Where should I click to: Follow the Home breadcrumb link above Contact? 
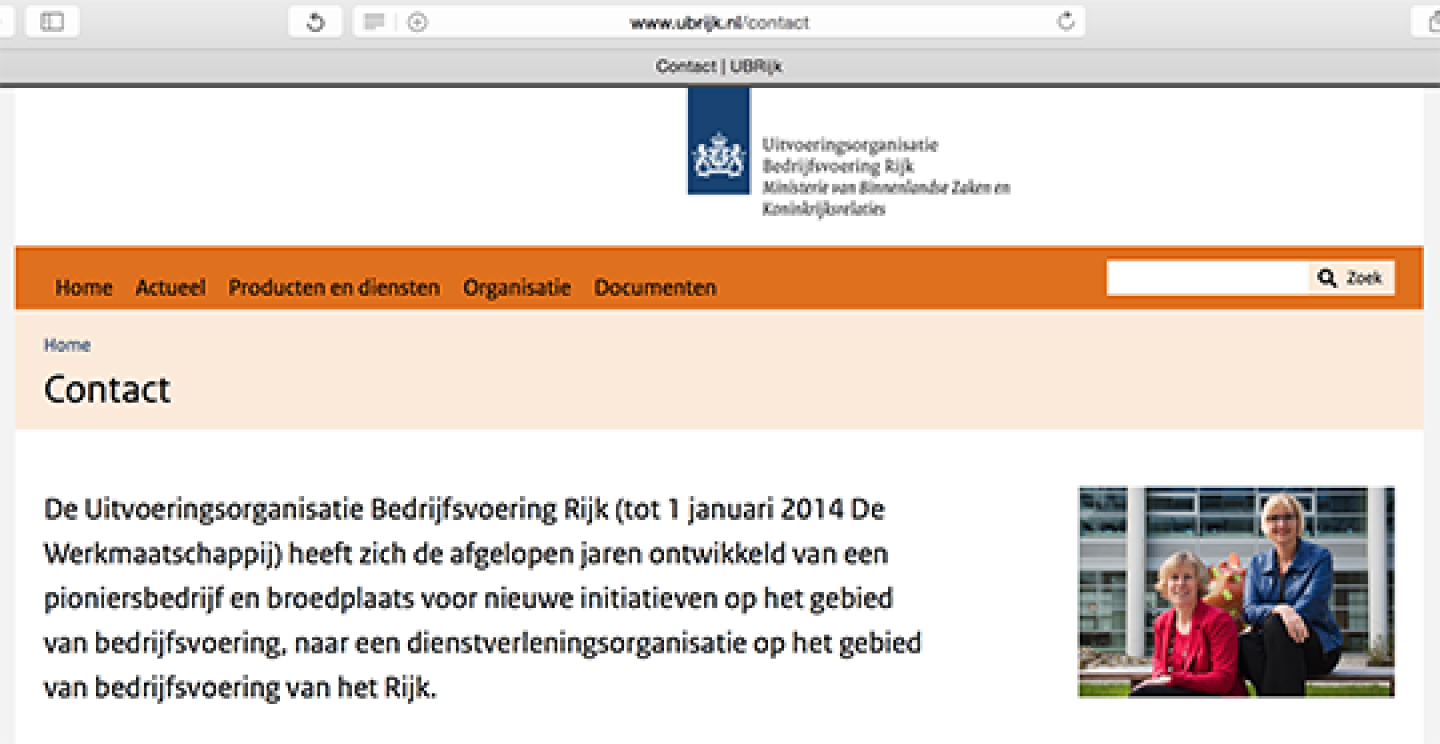(x=67, y=345)
